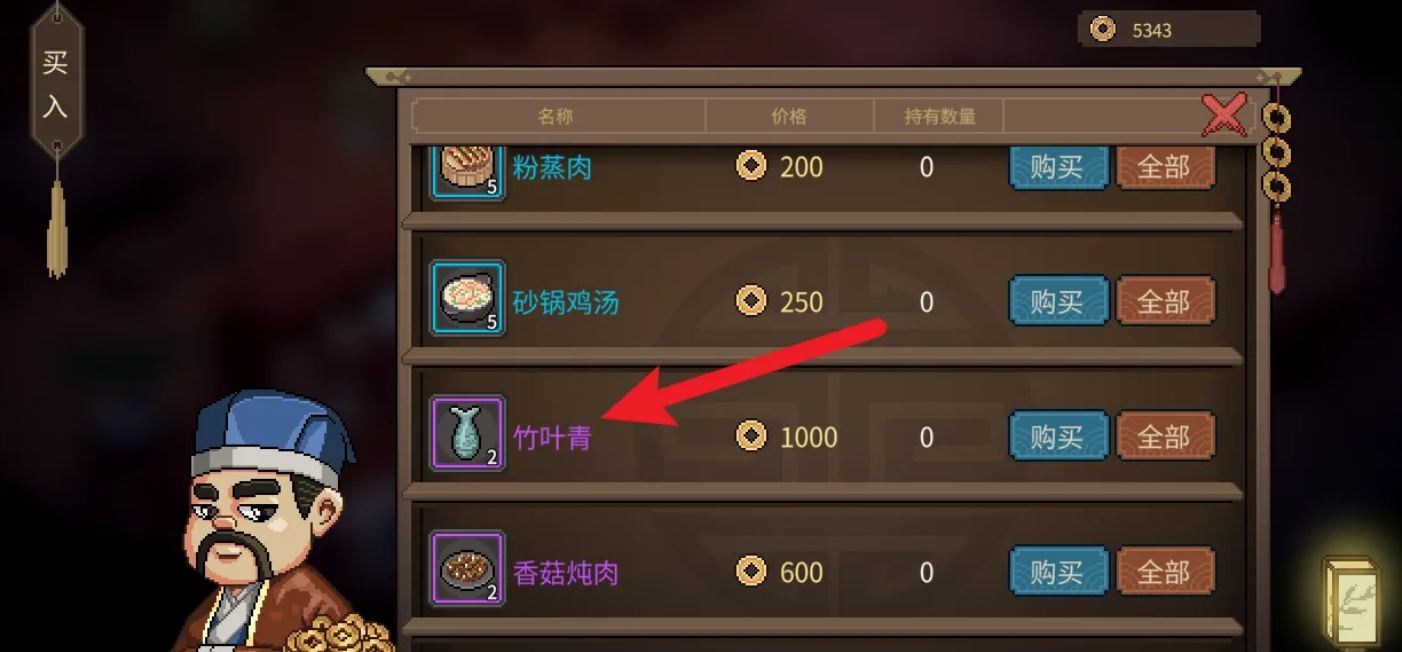Click the gold coin icon beside 5343

pos(1102,30)
